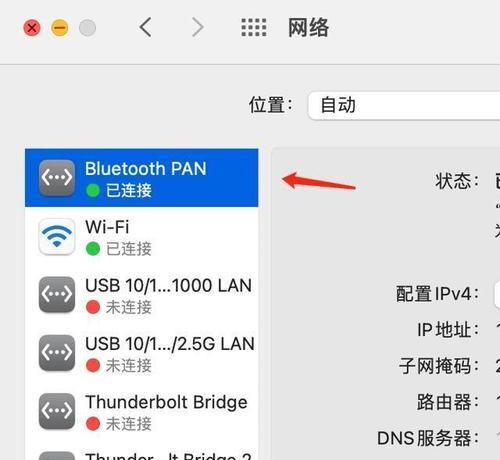
Task: Open the 配置IPv4 dropdown
Action: point(497,294)
